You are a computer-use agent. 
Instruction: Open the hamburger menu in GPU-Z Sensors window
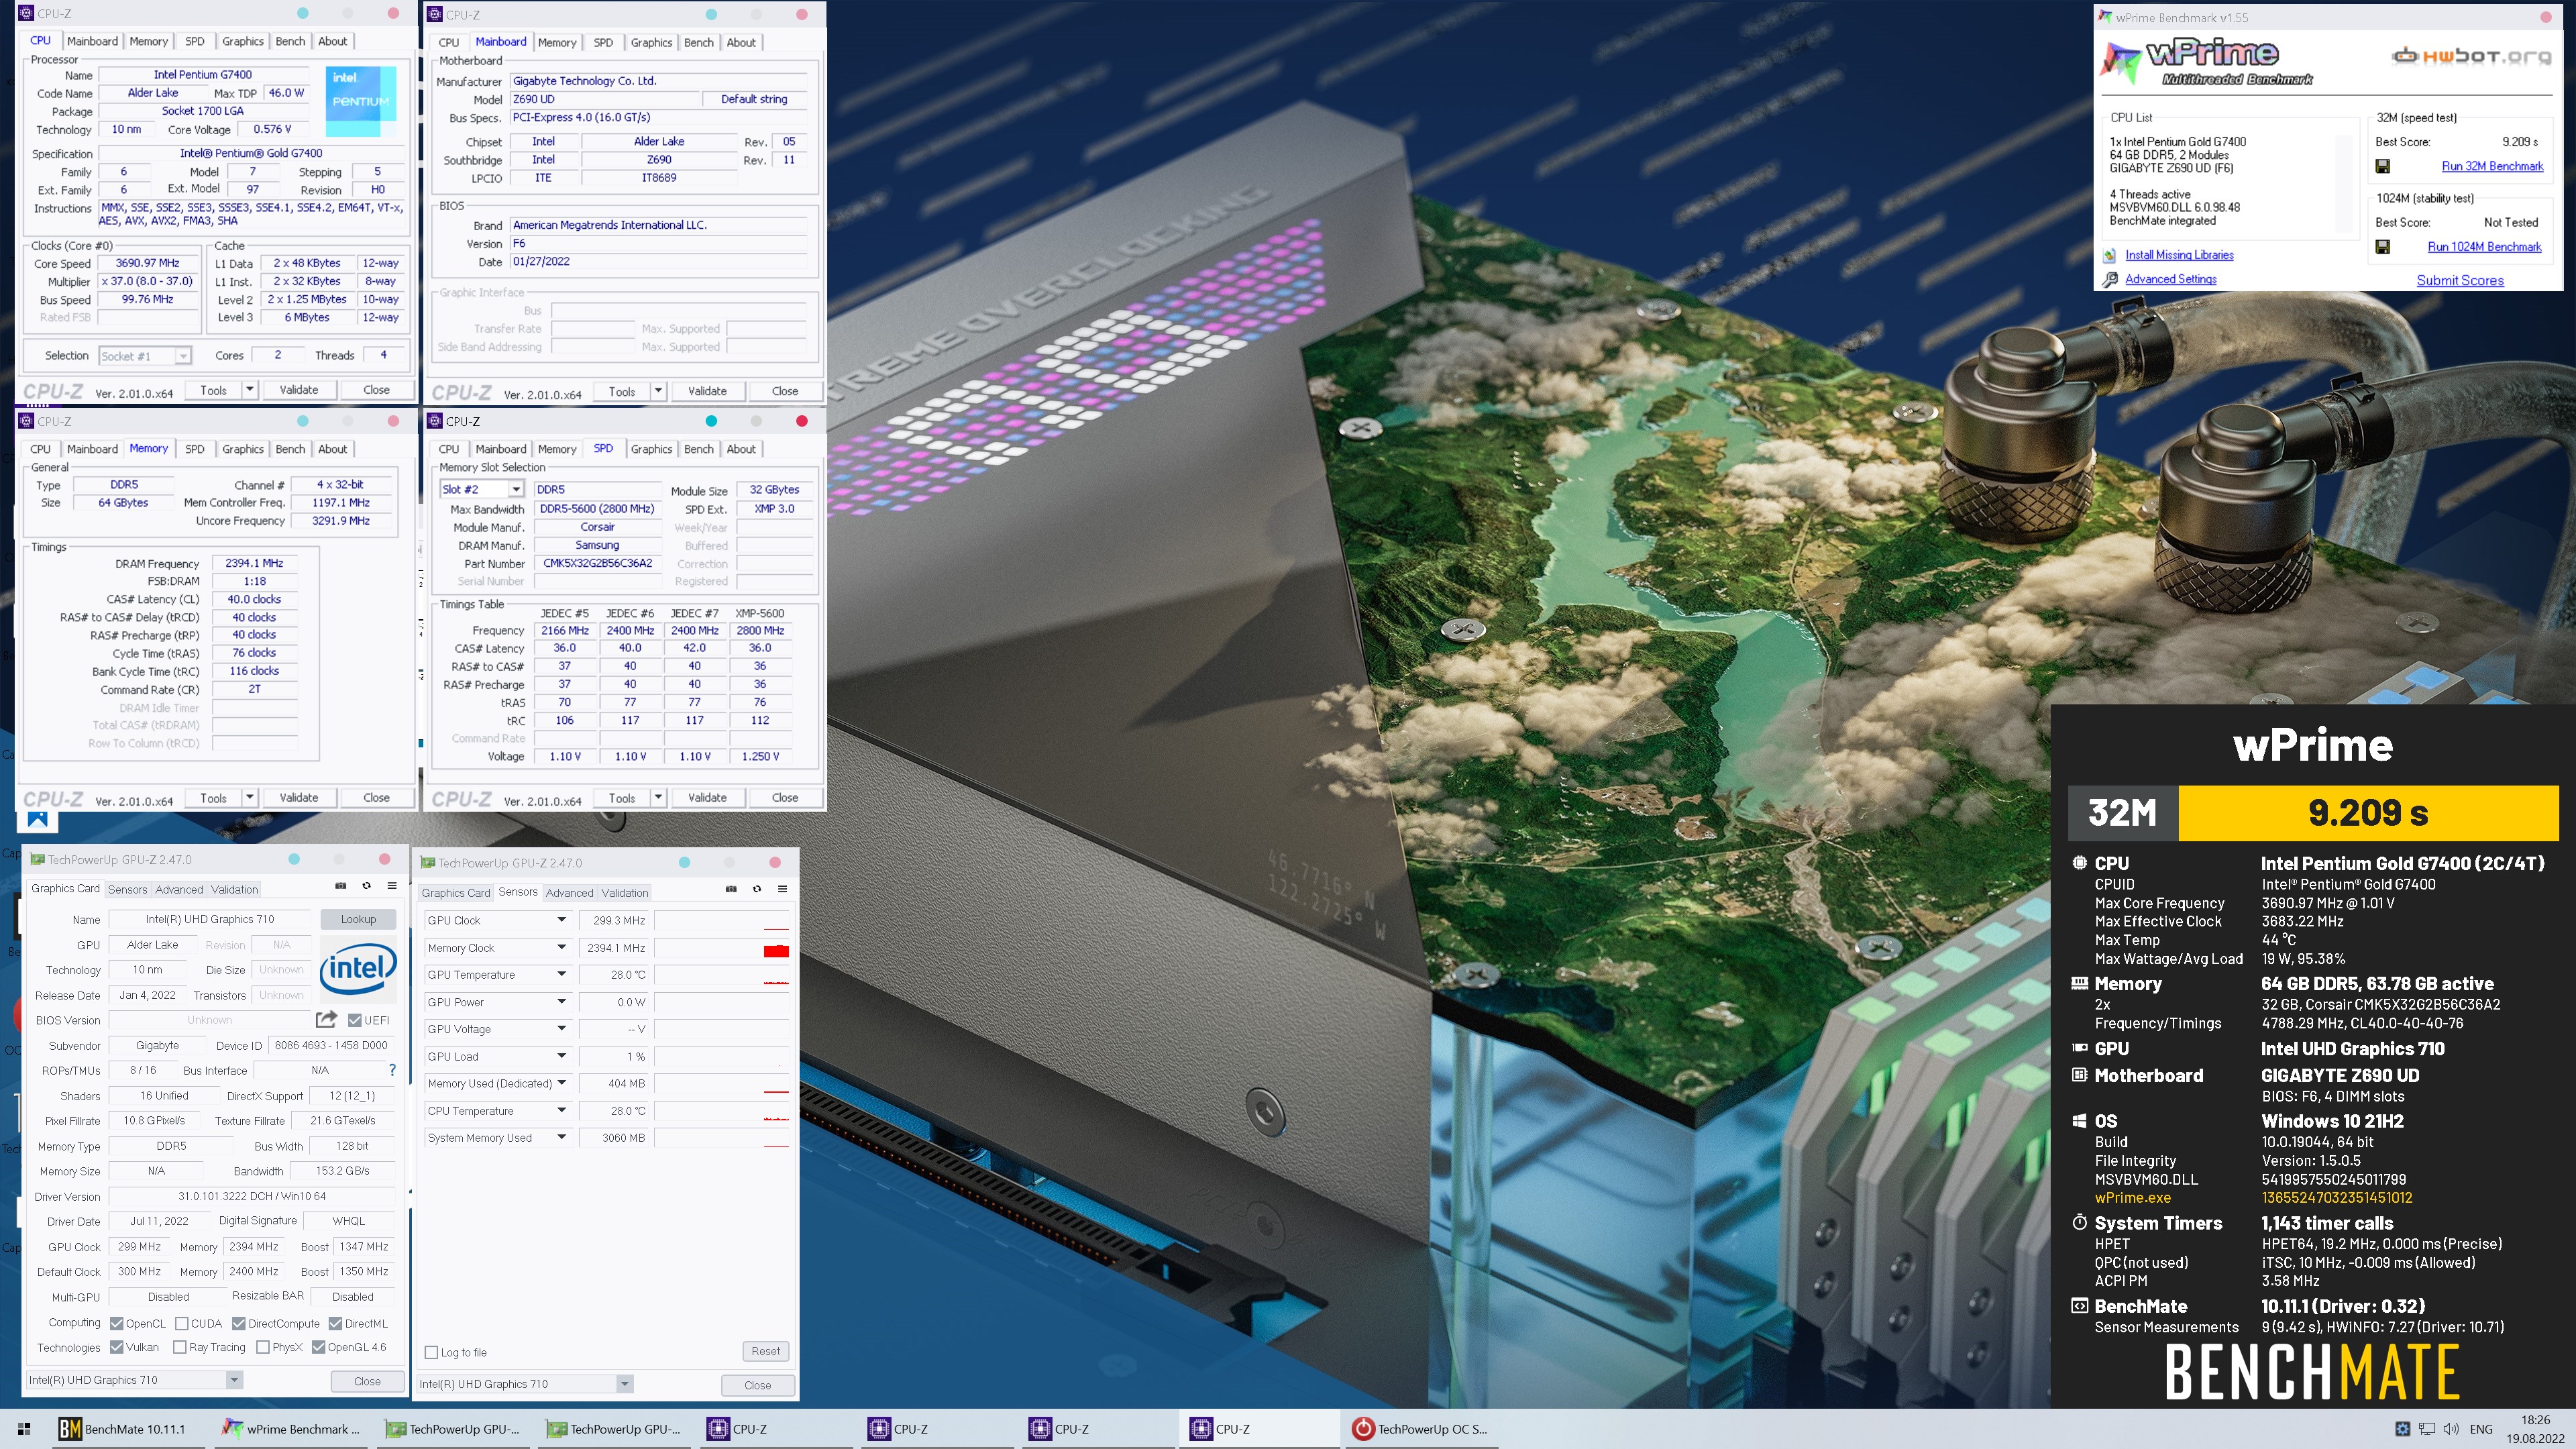783,889
